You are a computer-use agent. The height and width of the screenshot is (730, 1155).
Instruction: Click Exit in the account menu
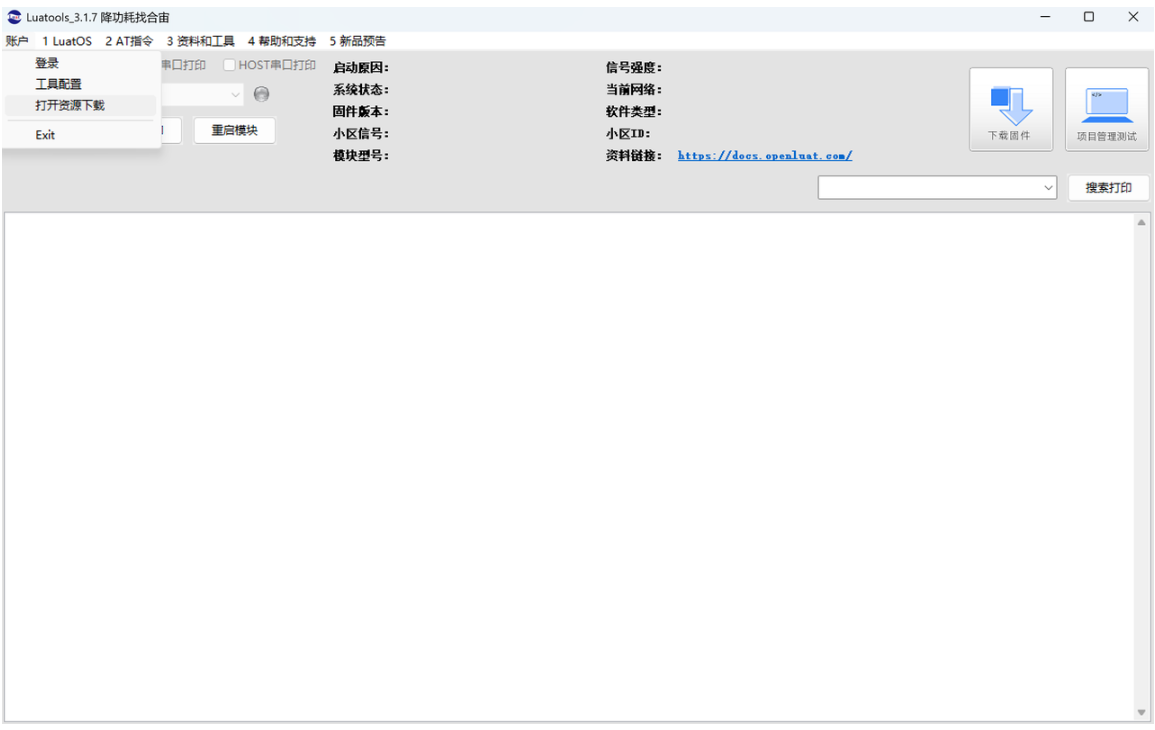(x=44, y=134)
